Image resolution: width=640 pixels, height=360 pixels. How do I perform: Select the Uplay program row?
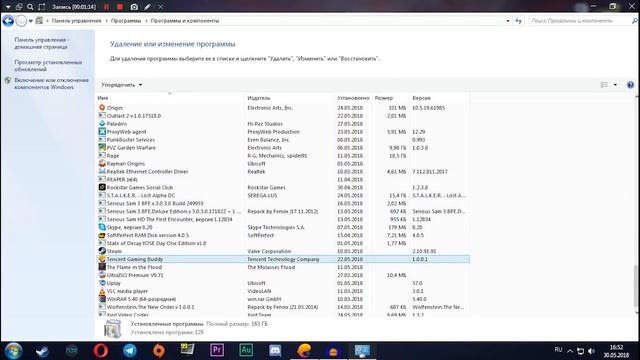click(283, 283)
